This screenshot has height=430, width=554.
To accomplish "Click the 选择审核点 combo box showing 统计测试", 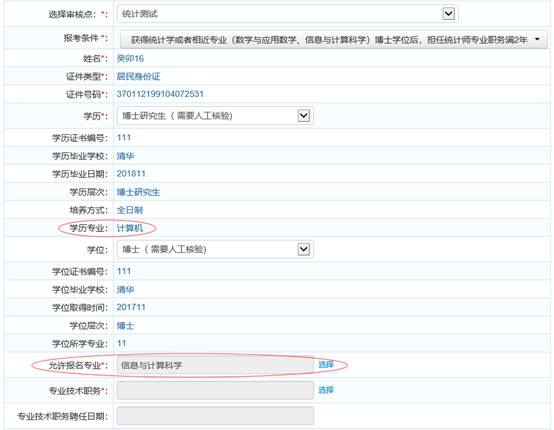I will [288, 14].
